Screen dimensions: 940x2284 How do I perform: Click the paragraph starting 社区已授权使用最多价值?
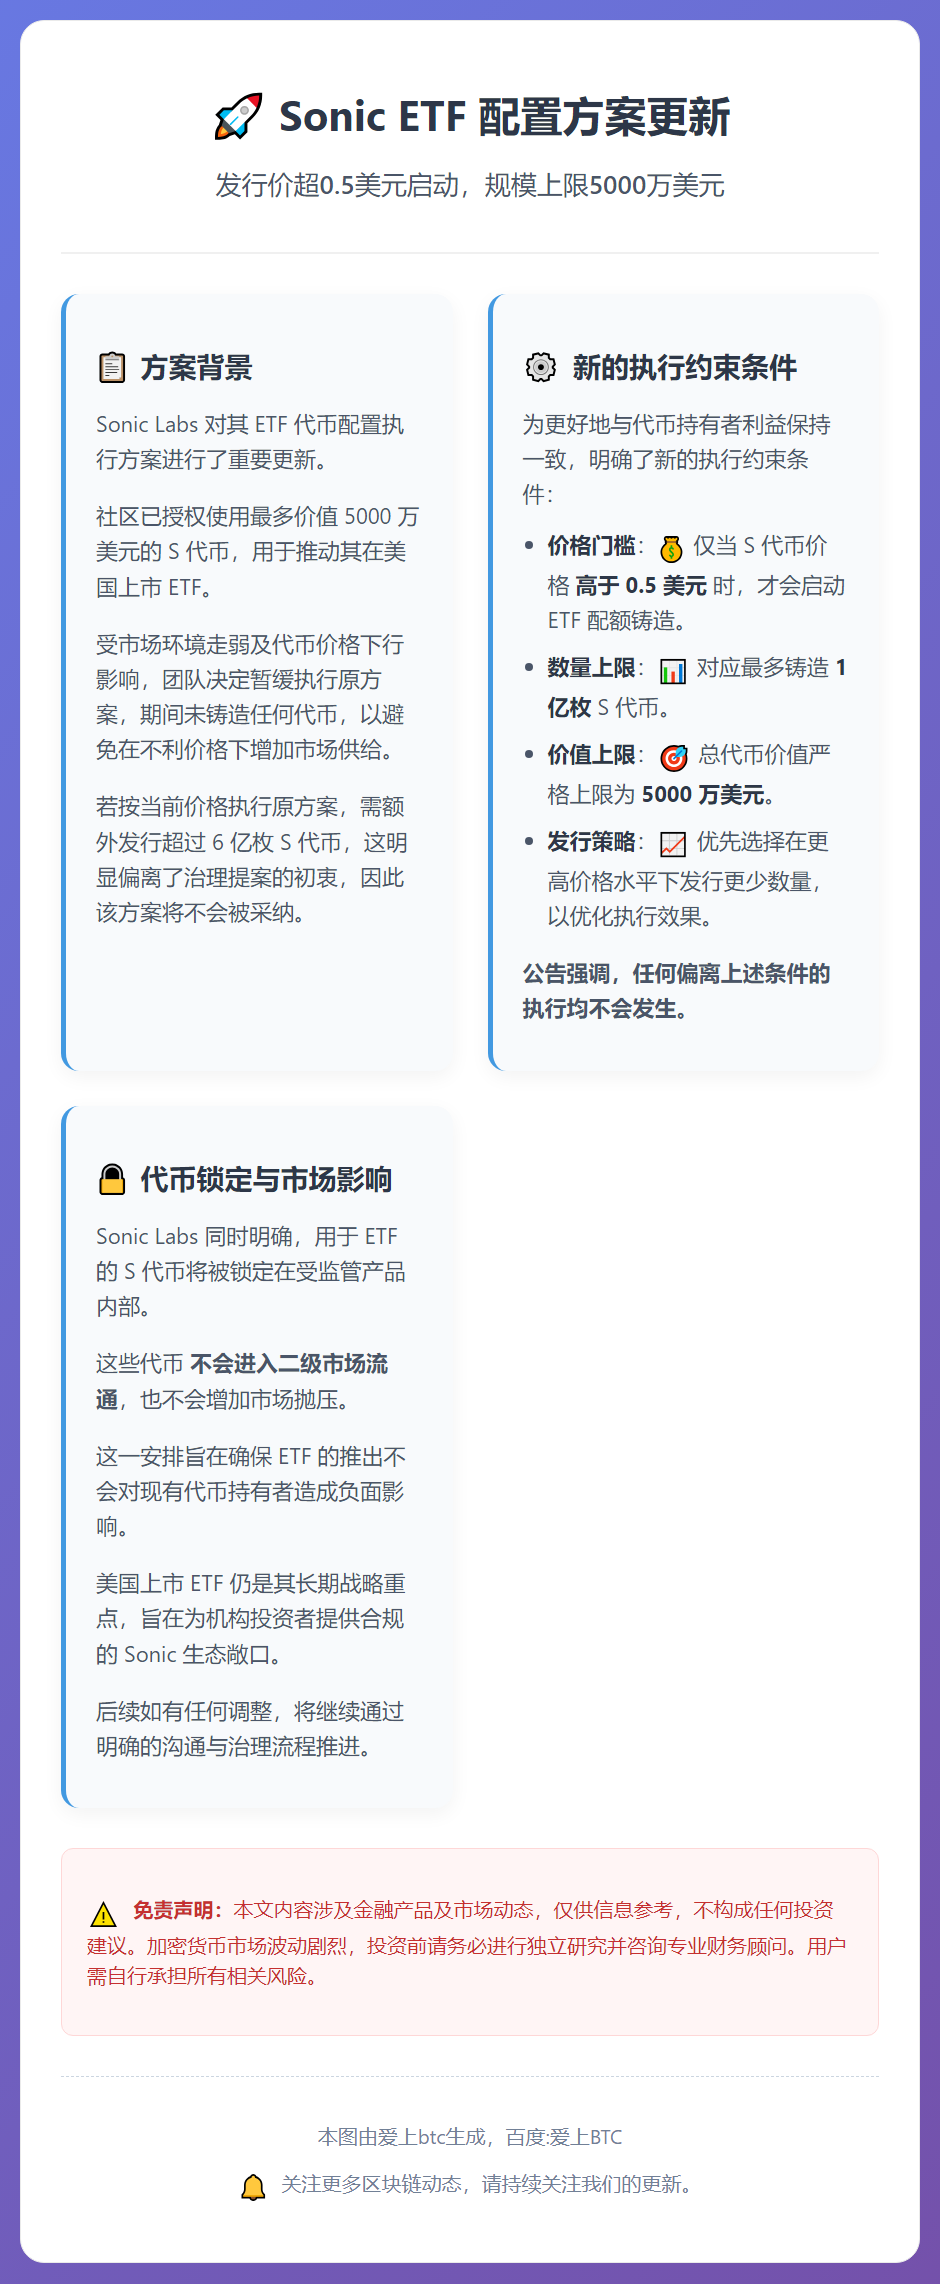[257, 552]
